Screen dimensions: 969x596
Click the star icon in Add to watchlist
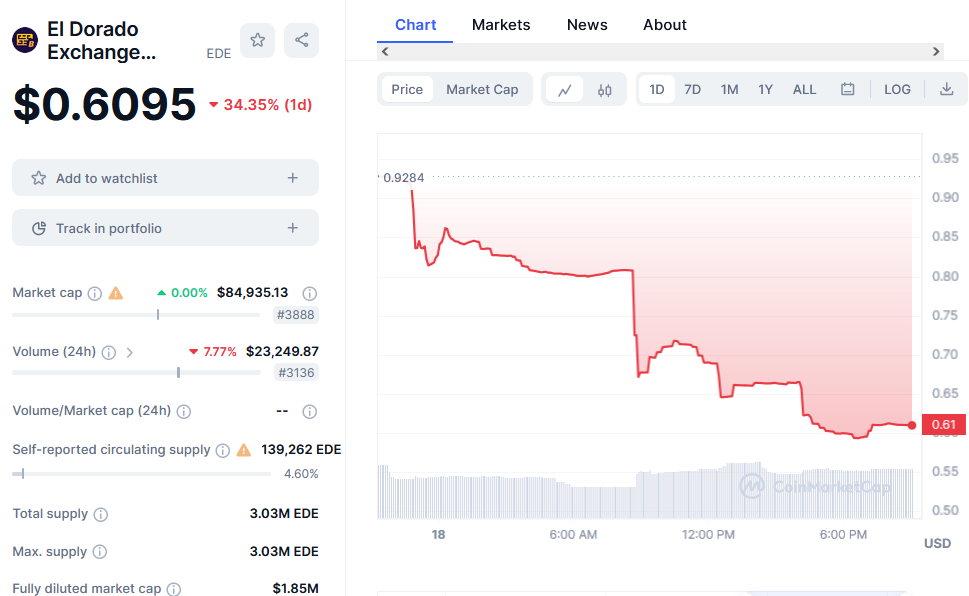tap(38, 178)
